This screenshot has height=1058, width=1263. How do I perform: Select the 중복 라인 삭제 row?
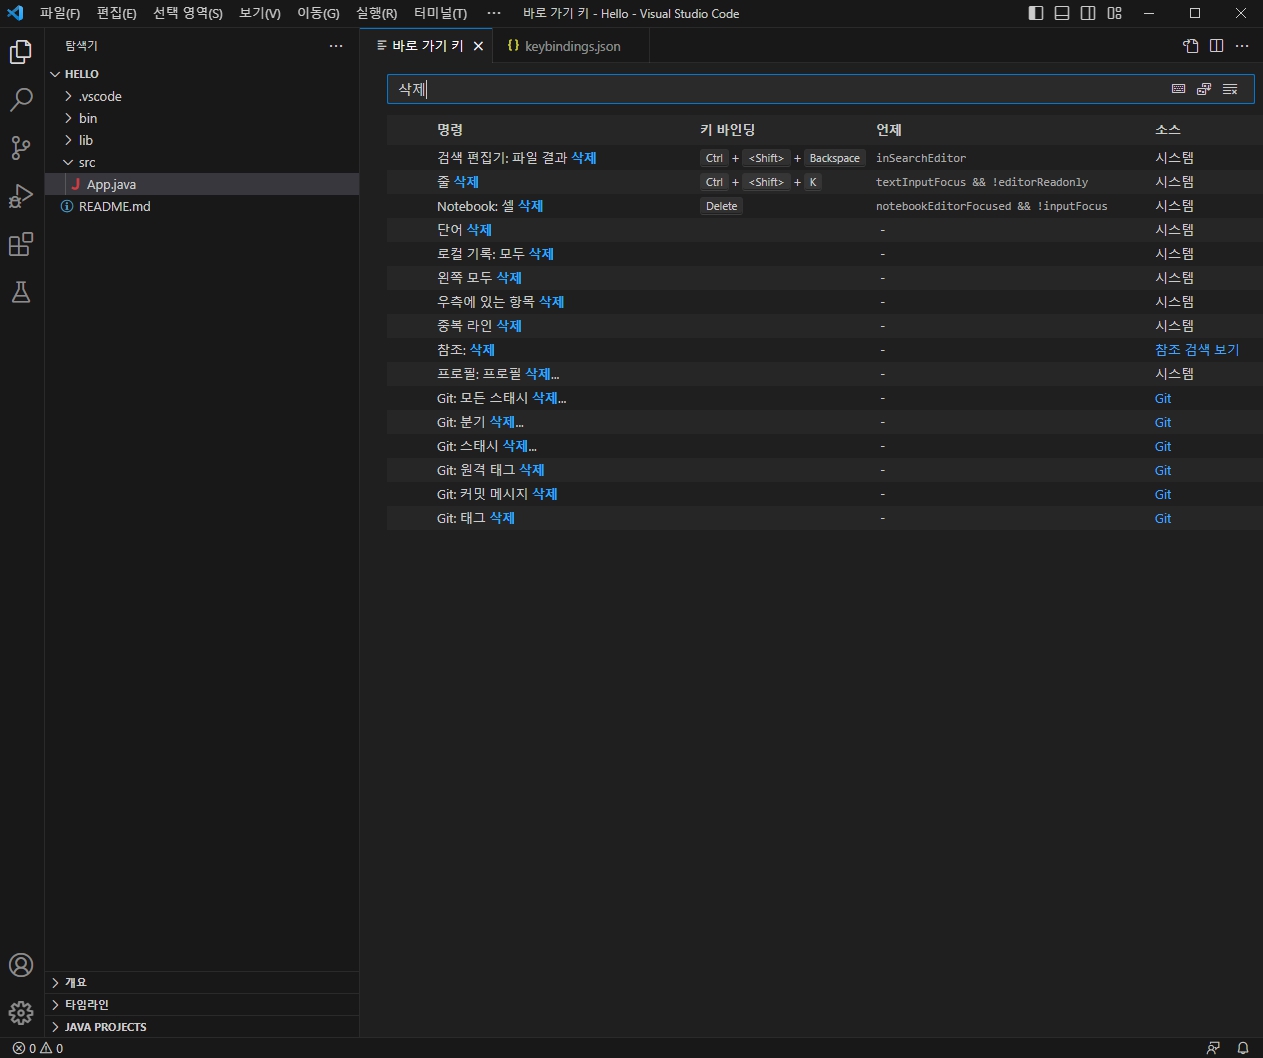824,326
